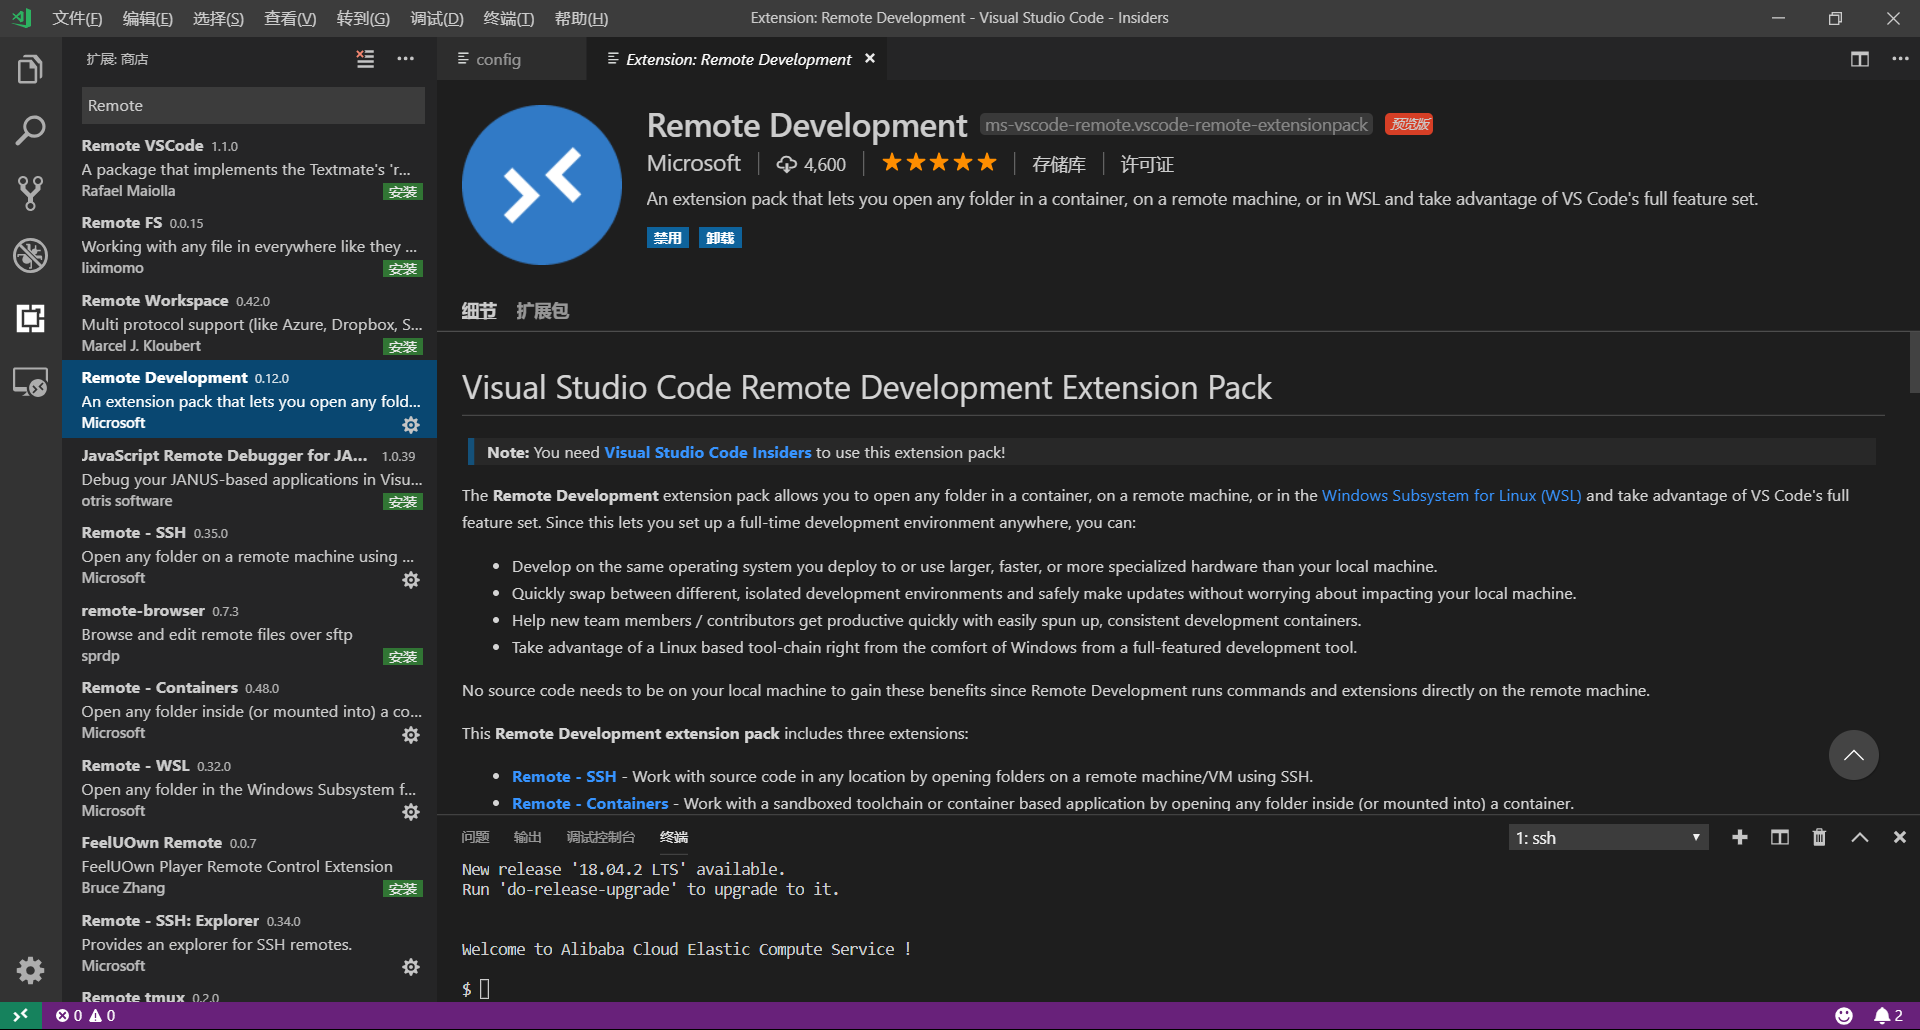Click the feedback smiley in status bar
This screenshot has width=1920, height=1030.
(1844, 1016)
